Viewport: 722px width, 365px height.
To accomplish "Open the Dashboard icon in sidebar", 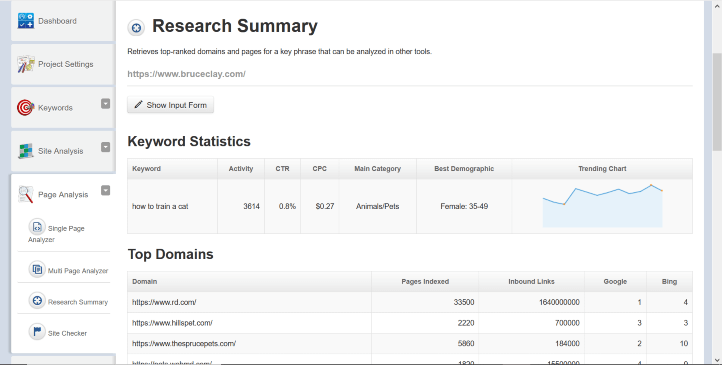I will (26, 21).
